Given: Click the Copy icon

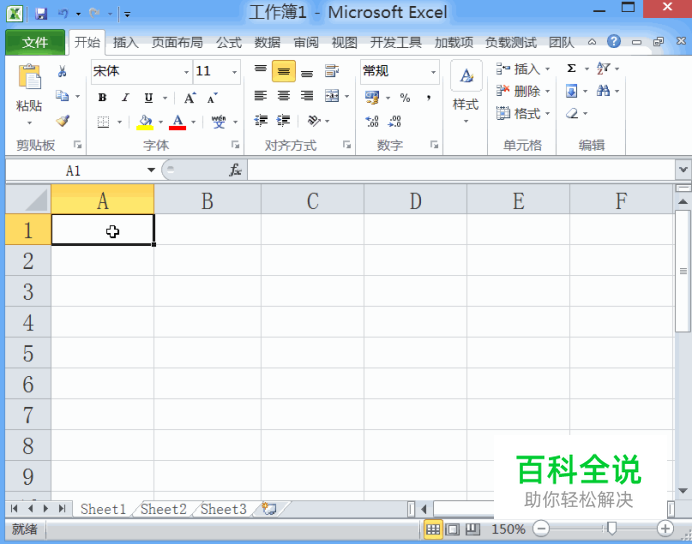Looking at the screenshot, I should pyautogui.click(x=62, y=96).
